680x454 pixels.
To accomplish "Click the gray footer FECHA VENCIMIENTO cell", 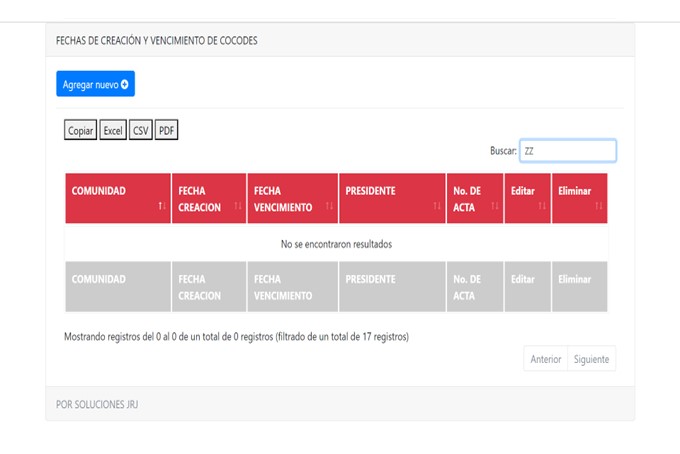I will point(292,287).
